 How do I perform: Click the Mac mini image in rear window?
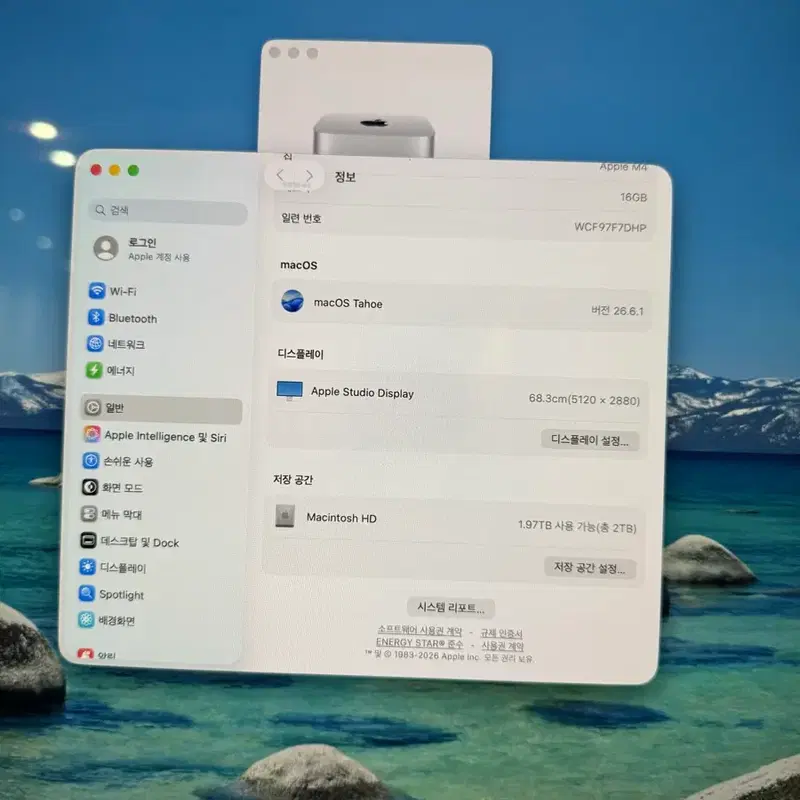[x=374, y=136]
